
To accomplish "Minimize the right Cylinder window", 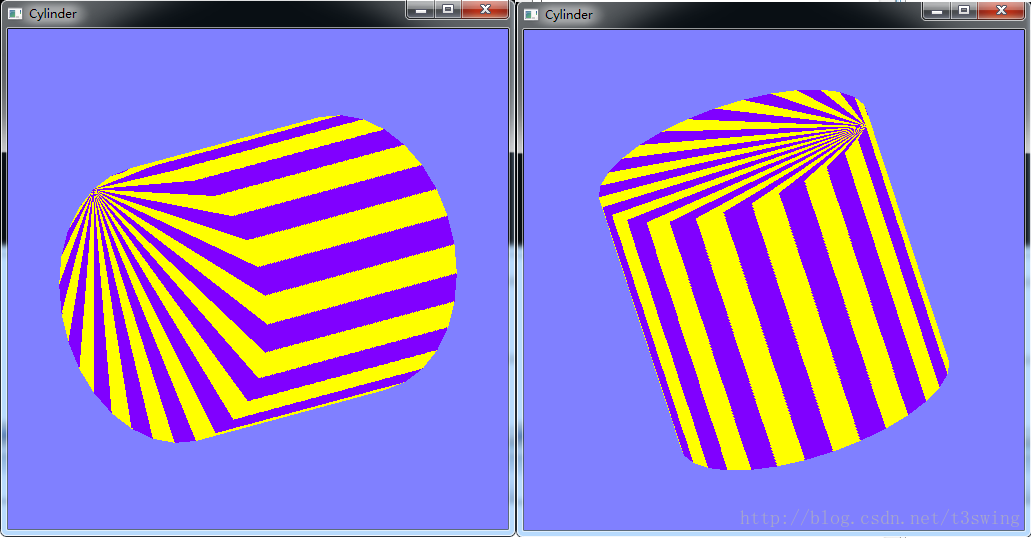I will click(x=937, y=11).
